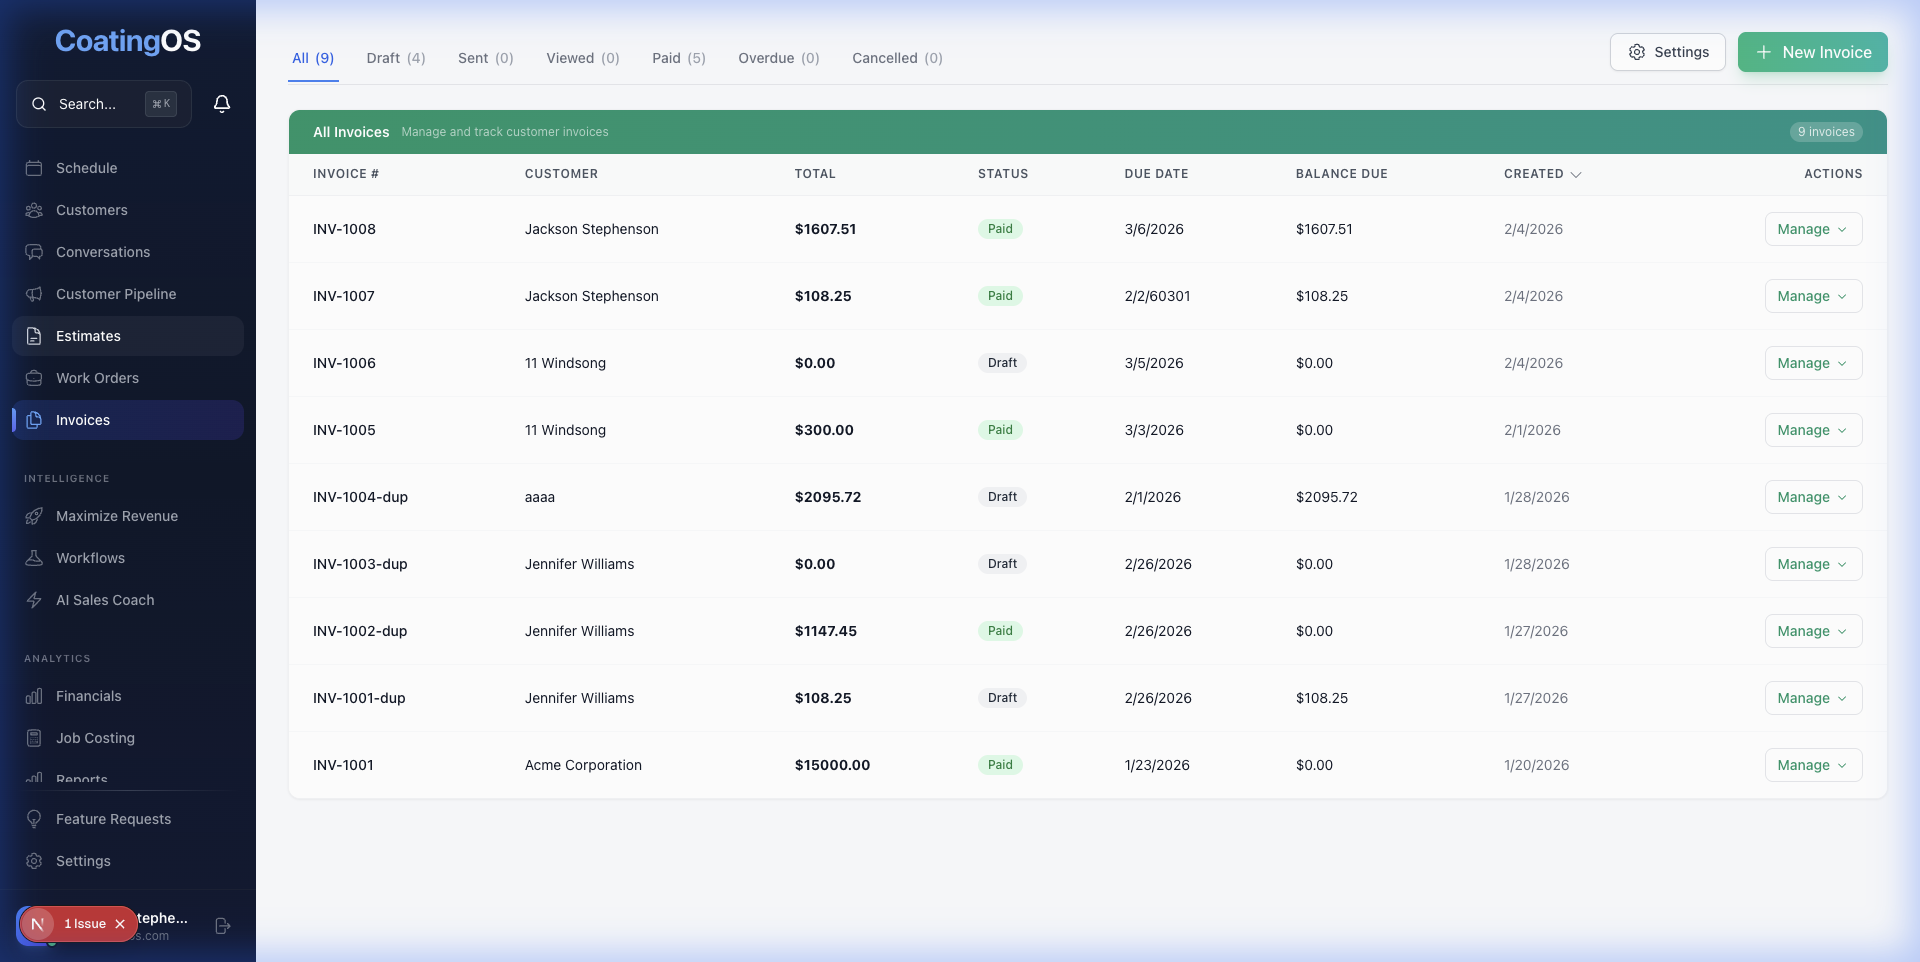Switch to the Draft invoices tab
The width and height of the screenshot is (1920, 962).
396,58
